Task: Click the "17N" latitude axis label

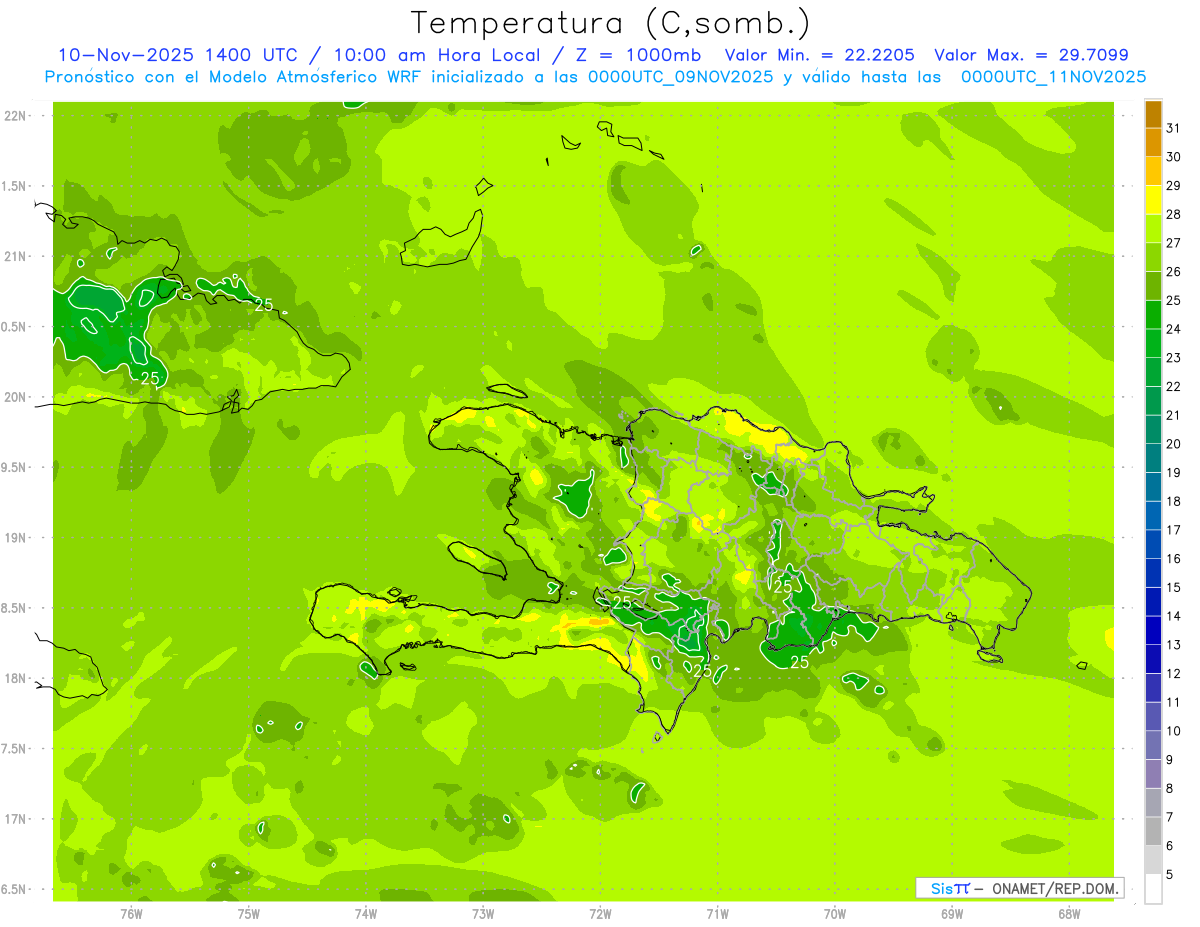Action: (14, 819)
